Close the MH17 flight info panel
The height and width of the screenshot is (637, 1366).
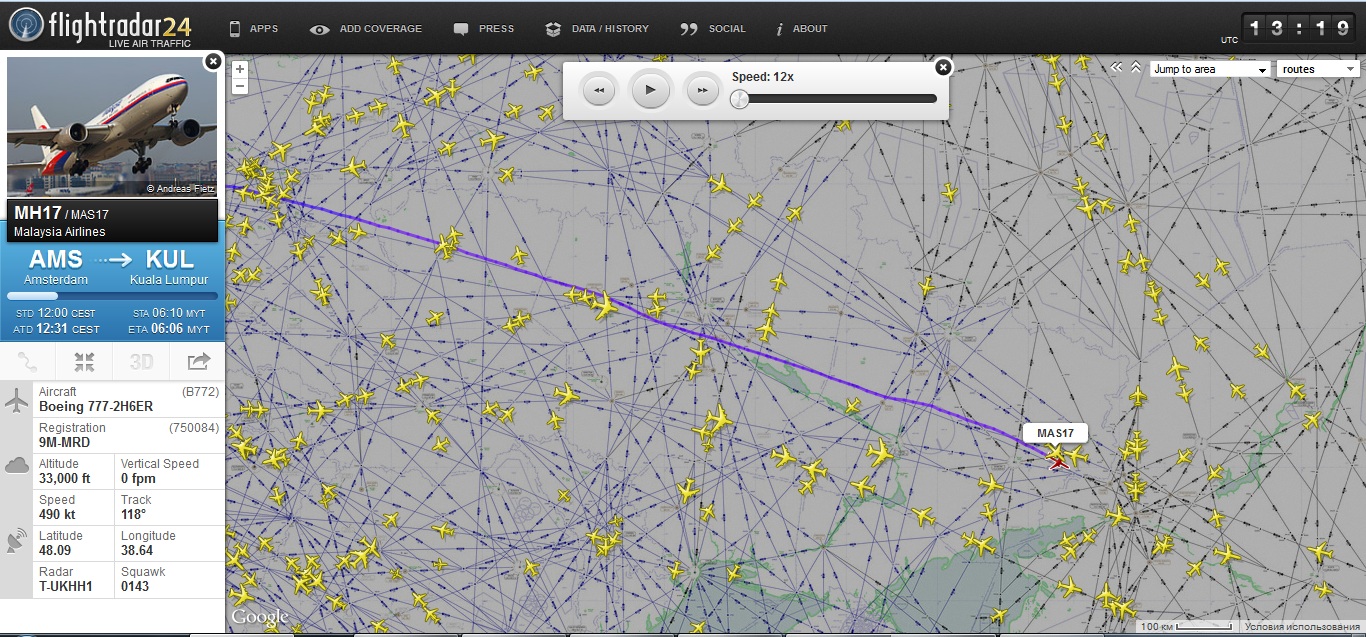212,62
